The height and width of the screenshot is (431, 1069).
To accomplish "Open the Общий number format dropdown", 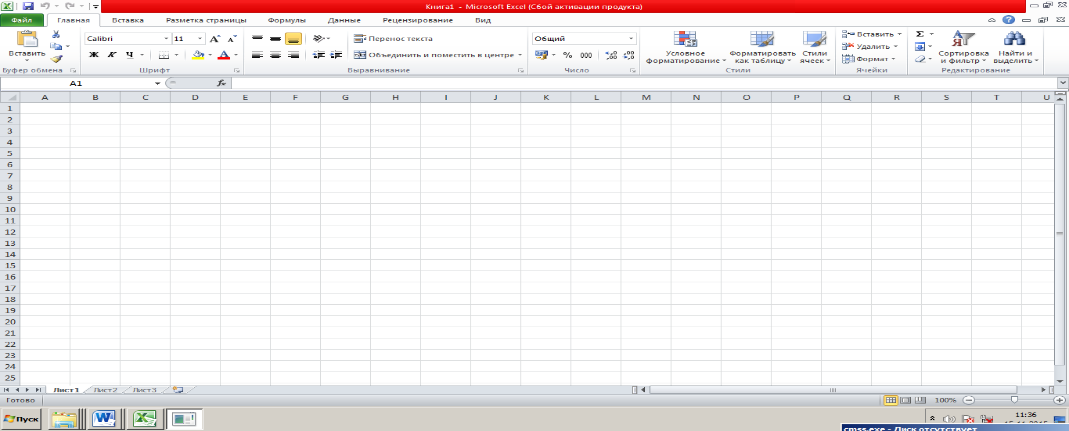I will click(x=631, y=39).
